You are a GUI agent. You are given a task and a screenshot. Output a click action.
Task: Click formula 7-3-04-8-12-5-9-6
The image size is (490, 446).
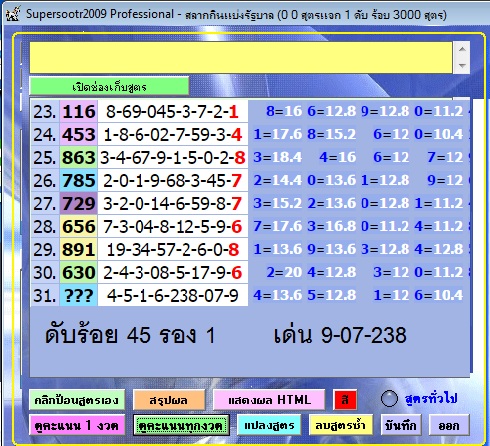[173, 226]
